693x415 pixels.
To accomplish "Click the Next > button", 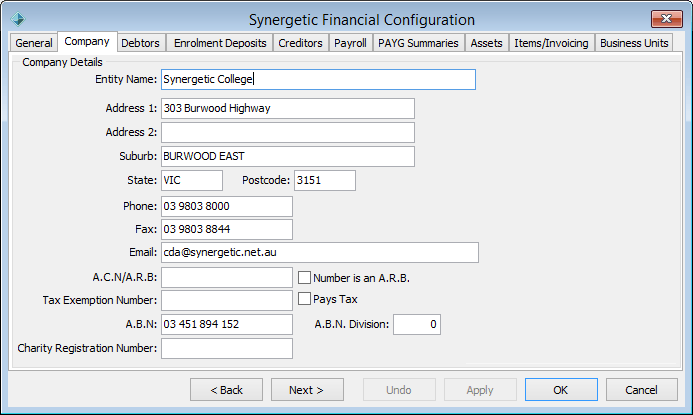I will 307,390.
